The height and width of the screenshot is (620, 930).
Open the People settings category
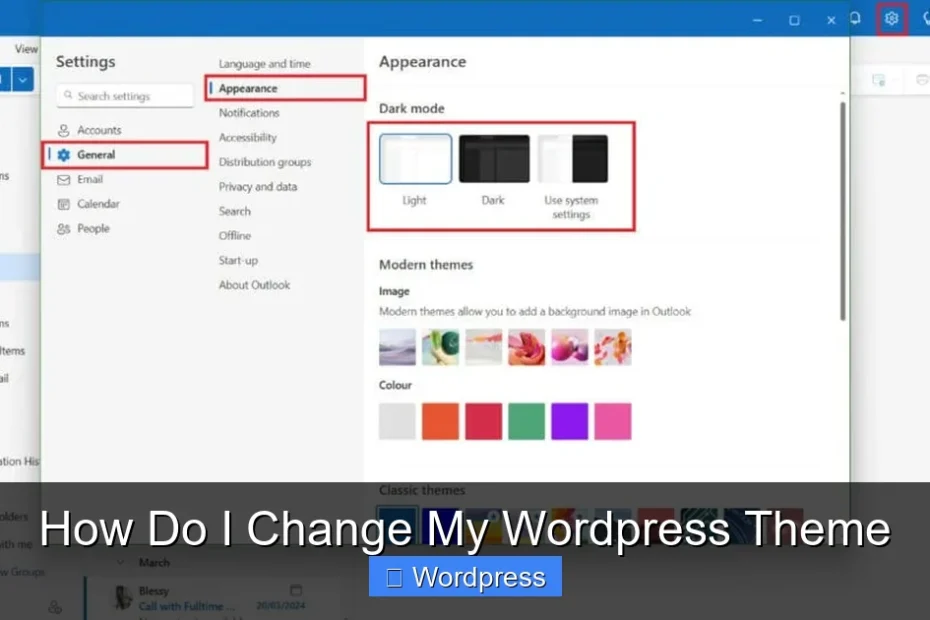coord(125,228)
